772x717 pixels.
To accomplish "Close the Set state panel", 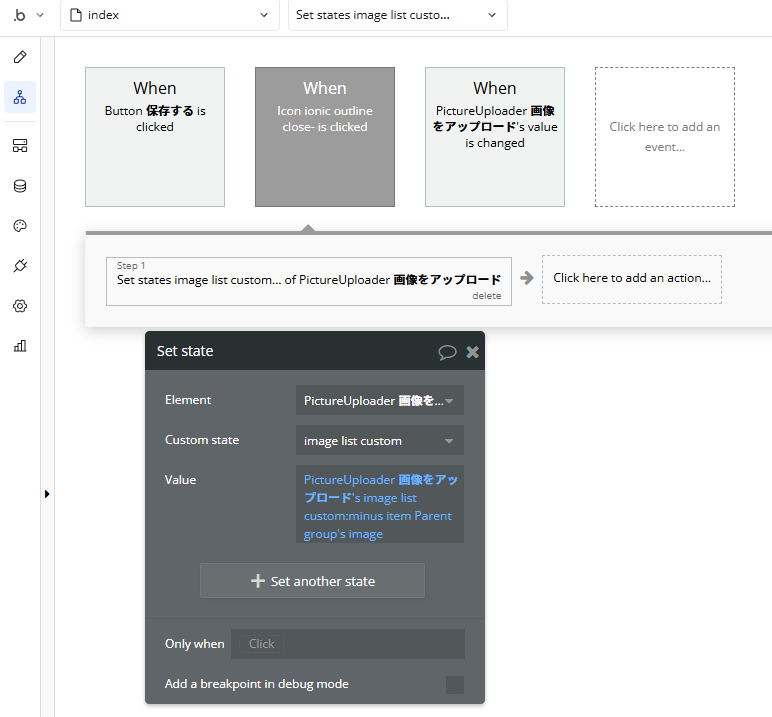I will (x=473, y=352).
